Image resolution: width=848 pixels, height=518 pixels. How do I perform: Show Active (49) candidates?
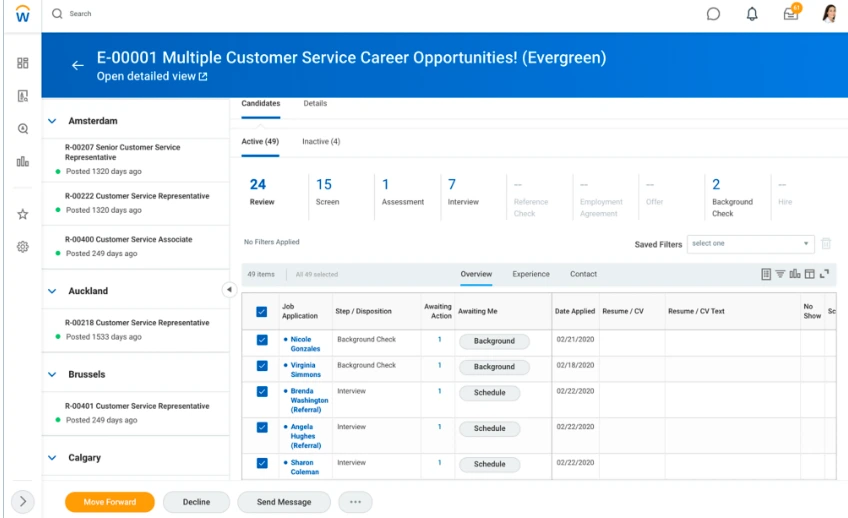point(260,142)
